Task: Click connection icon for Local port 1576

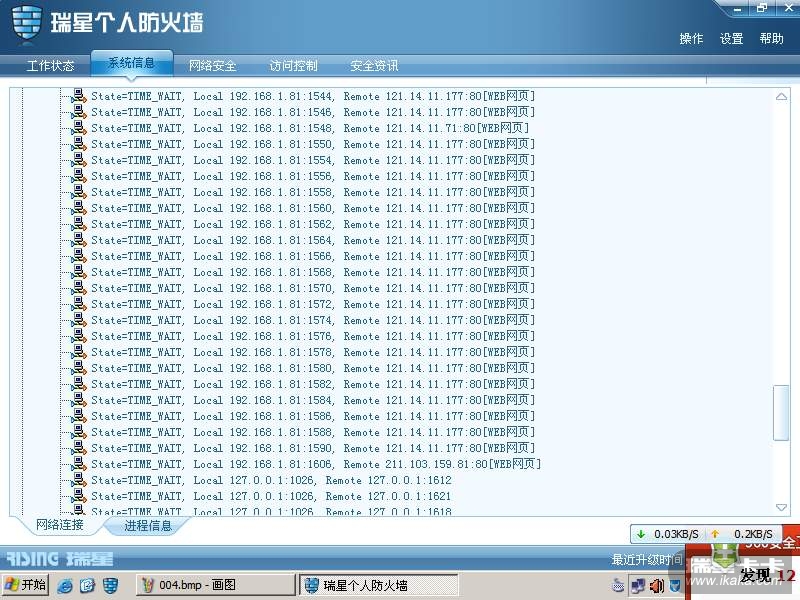Action: pyautogui.click(x=79, y=335)
